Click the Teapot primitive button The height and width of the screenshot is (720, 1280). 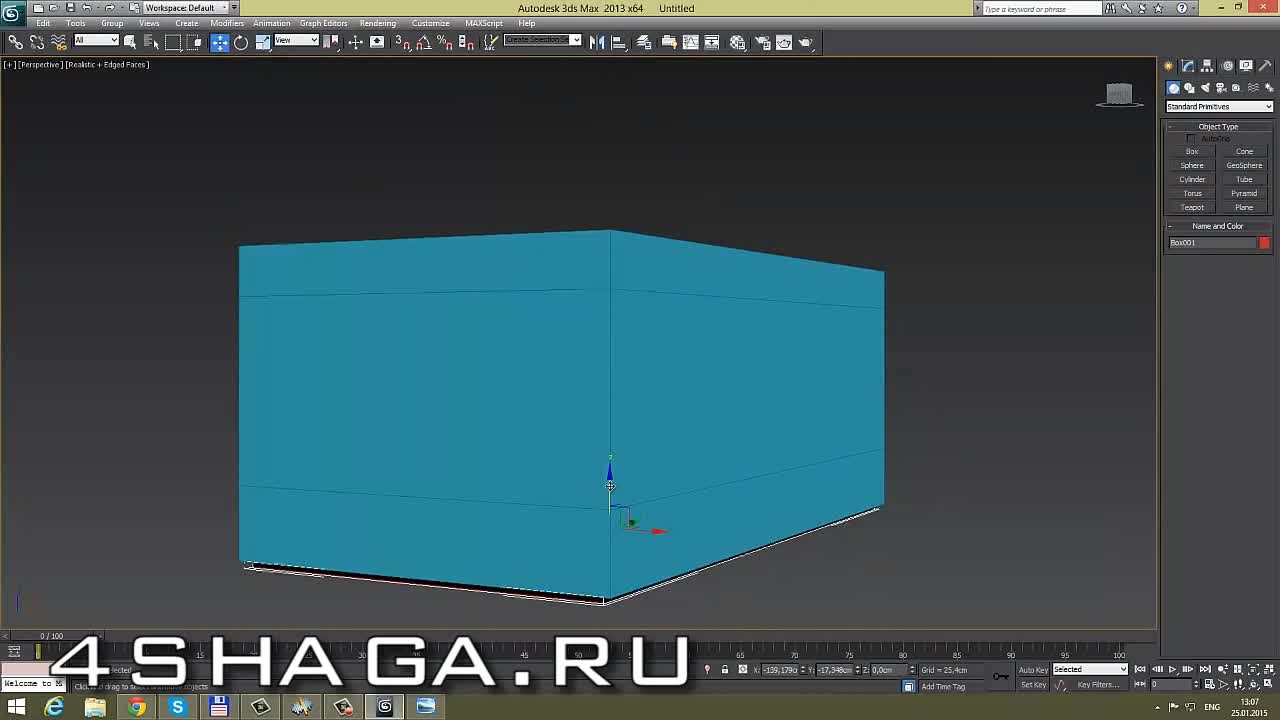click(x=1192, y=208)
